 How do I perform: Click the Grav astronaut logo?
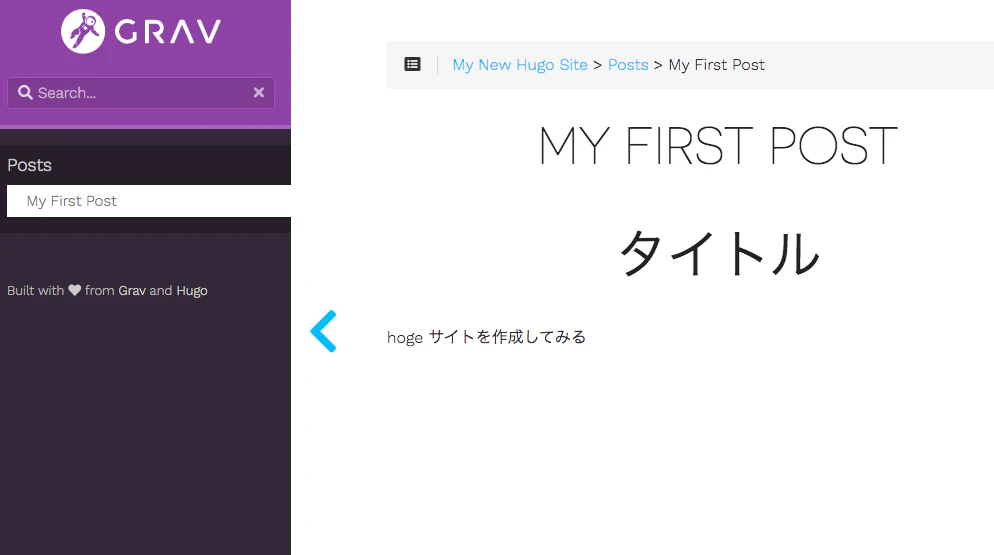pos(83,32)
